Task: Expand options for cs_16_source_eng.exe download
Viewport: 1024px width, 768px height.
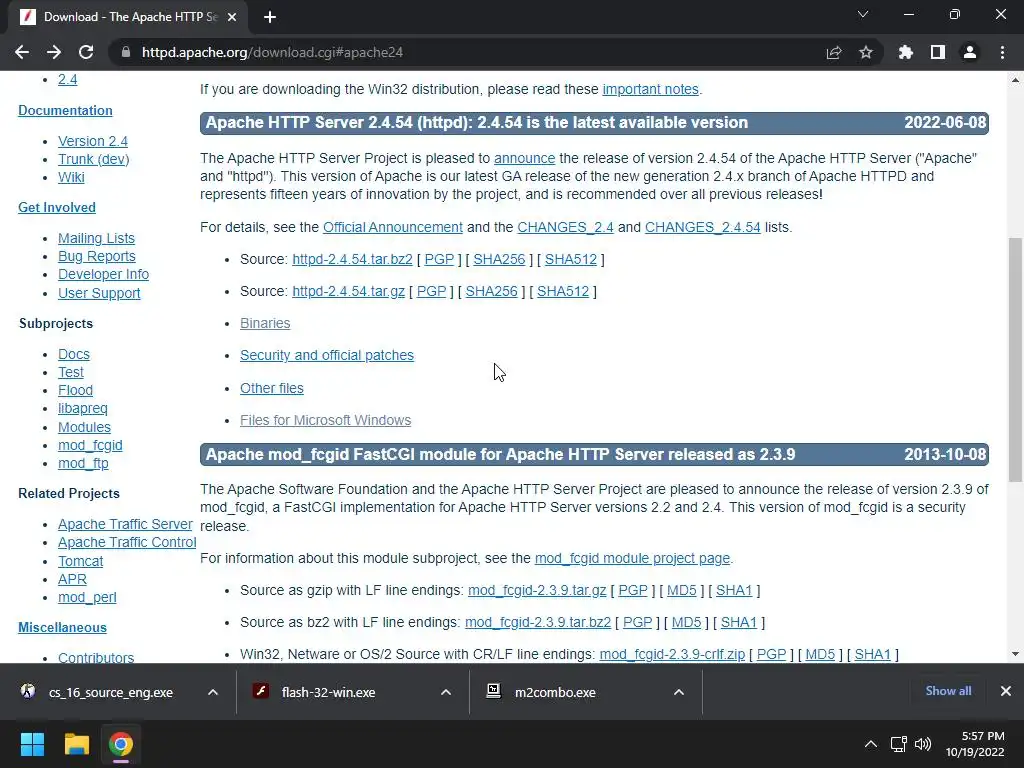Action: (x=213, y=692)
